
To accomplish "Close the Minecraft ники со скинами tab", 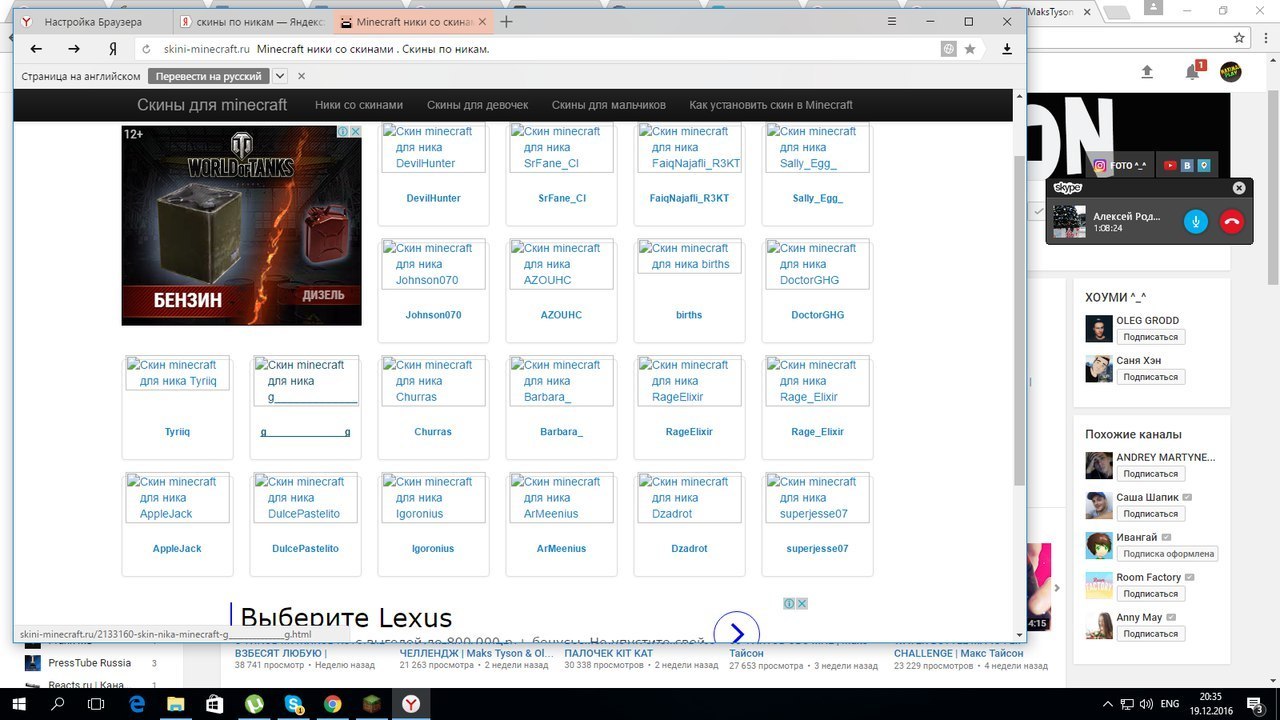I will (482, 21).
